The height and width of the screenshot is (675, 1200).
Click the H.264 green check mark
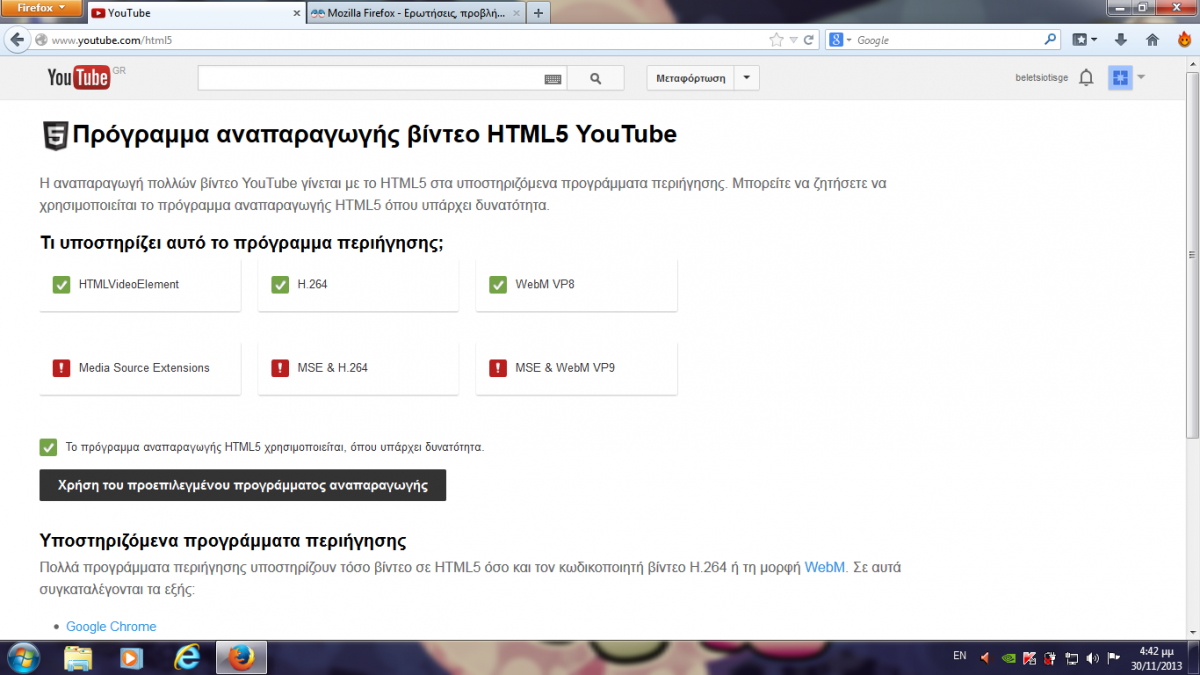coord(280,285)
